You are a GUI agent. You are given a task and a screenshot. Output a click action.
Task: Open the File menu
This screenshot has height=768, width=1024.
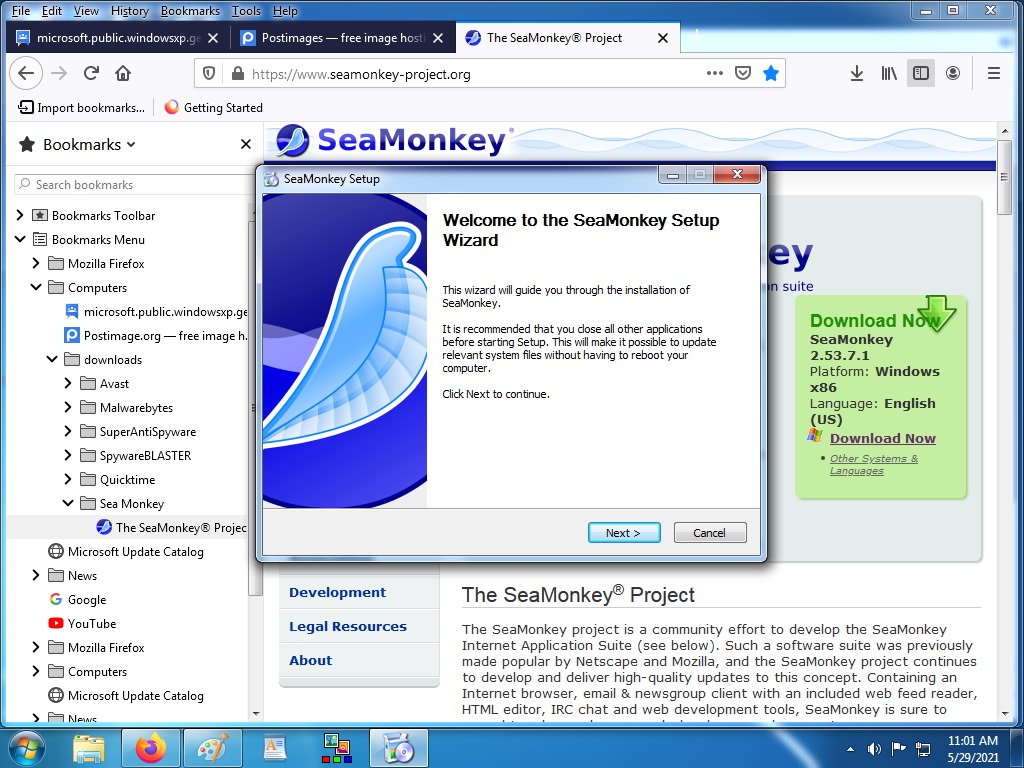coord(21,10)
